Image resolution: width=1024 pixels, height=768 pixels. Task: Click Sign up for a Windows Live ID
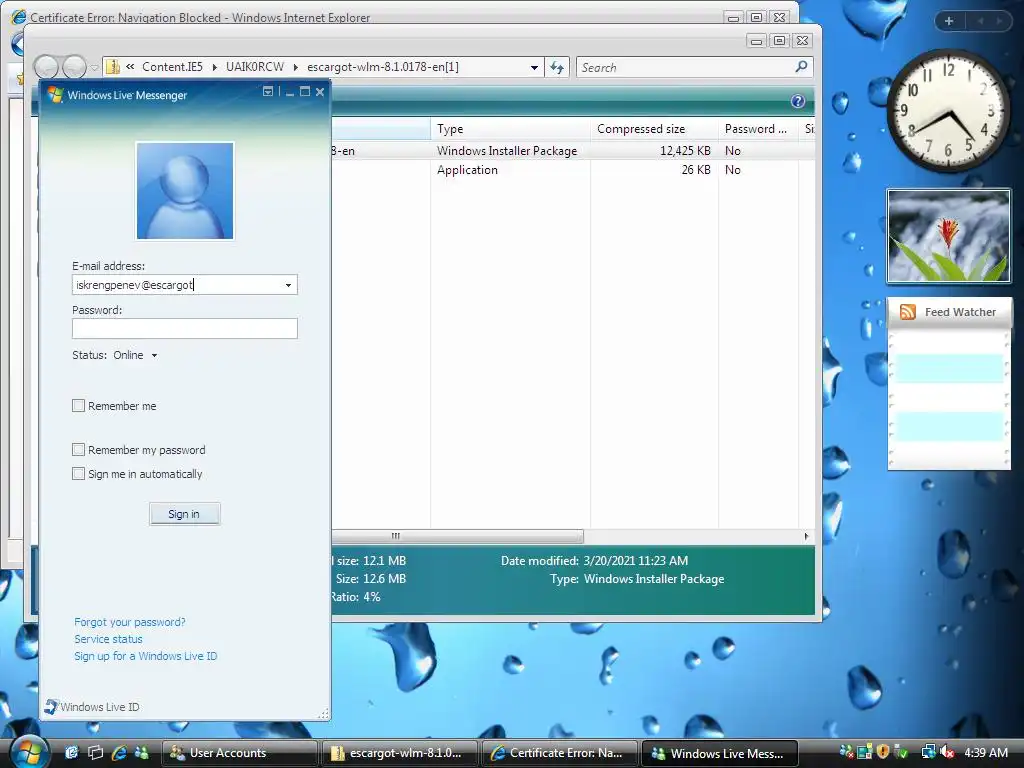[146, 656]
